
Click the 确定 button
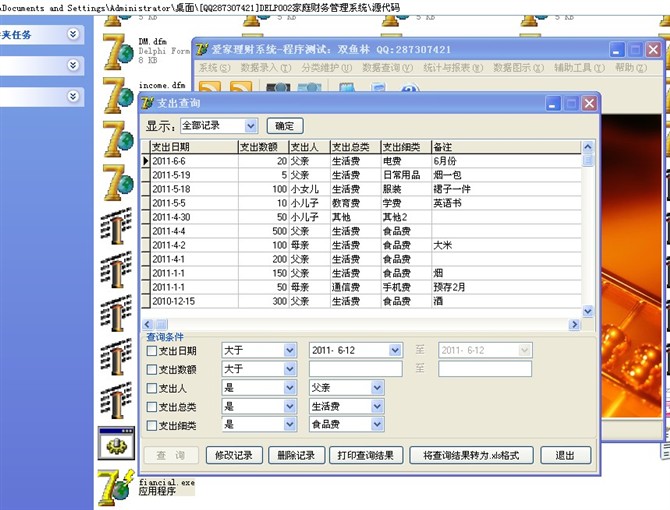click(285, 126)
